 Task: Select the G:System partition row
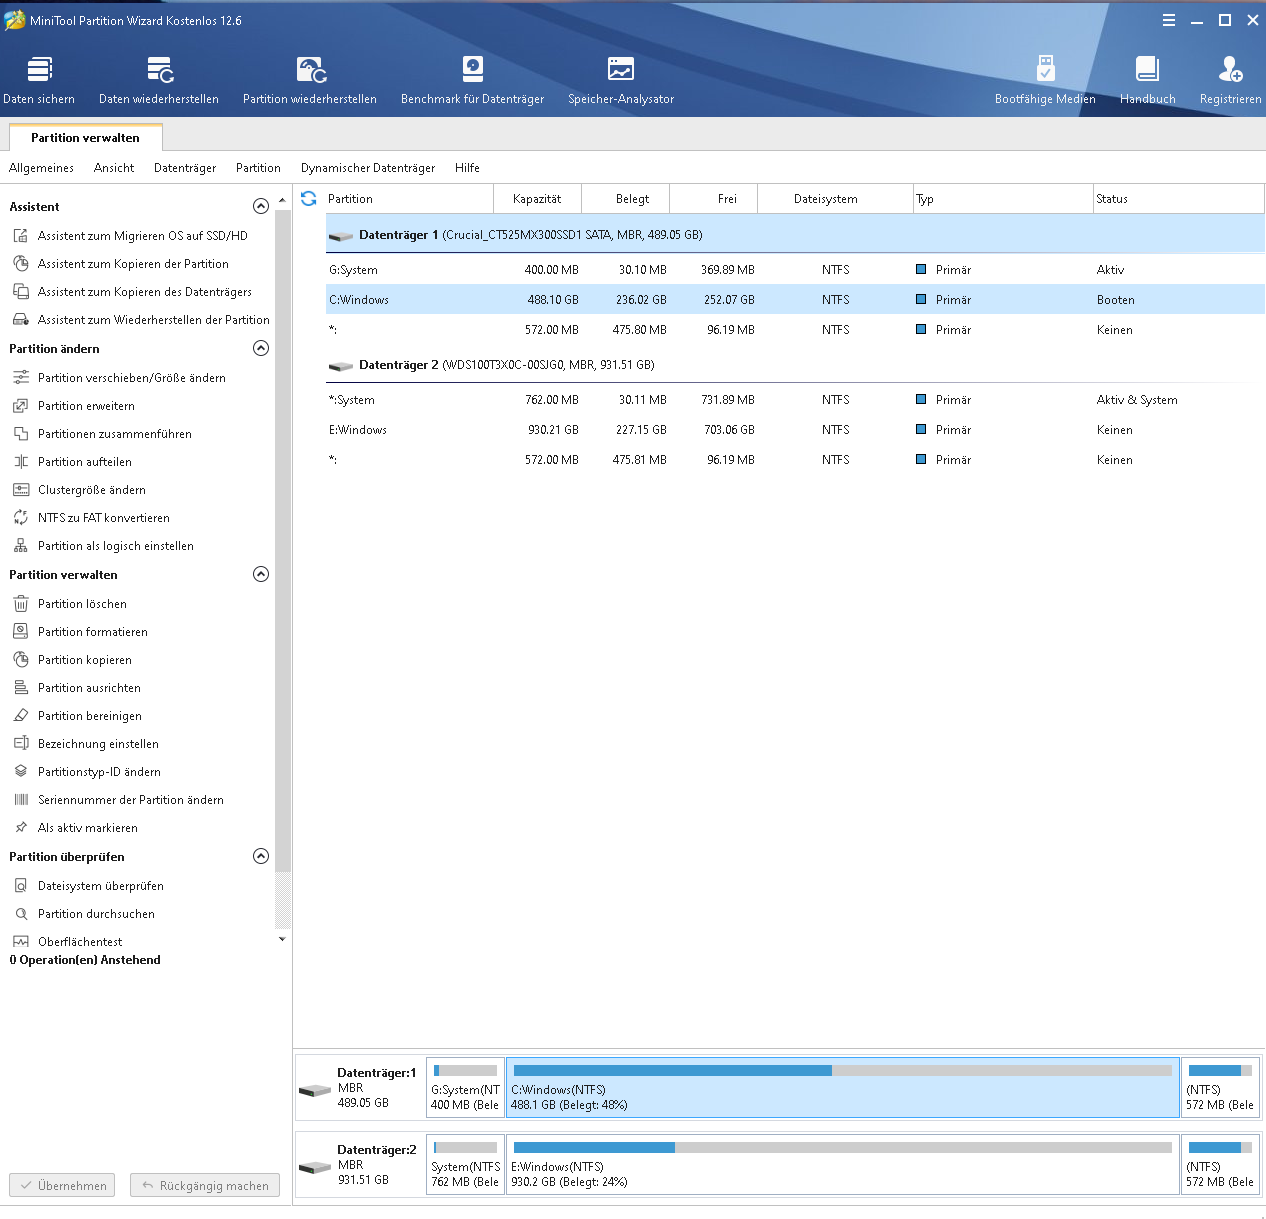pyautogui.click(x=795, y=270)
